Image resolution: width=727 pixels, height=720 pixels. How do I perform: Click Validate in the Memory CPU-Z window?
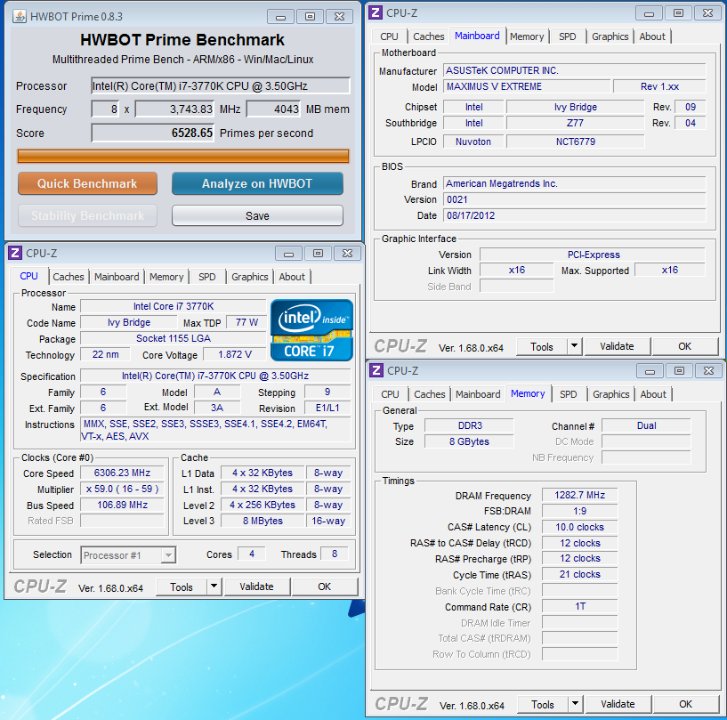[618, 704]
